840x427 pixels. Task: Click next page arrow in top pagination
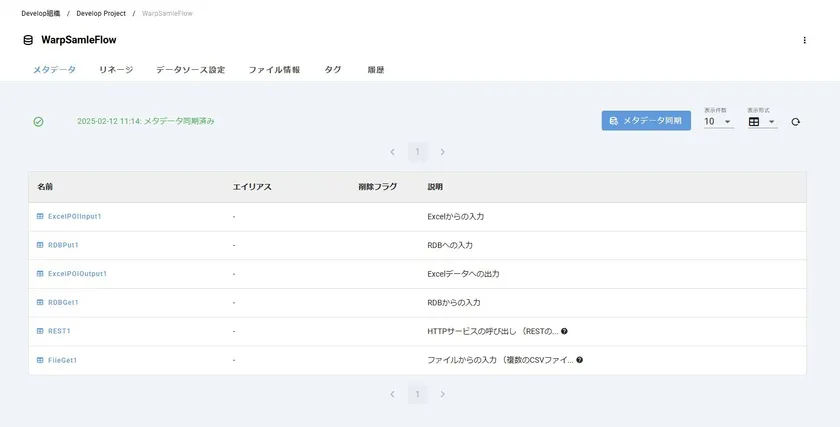442,152
